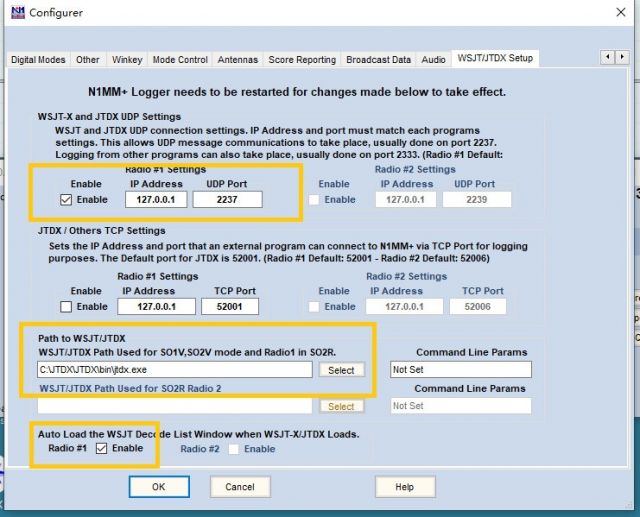
Task: Switch to Broadcast Data tab
Action: tap(378, 60)
